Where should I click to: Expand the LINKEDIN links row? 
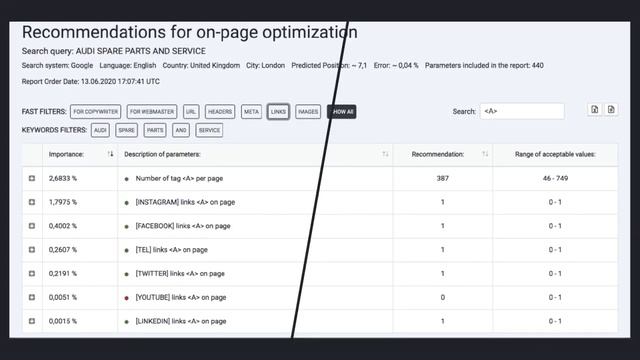(x=32, y=321)
